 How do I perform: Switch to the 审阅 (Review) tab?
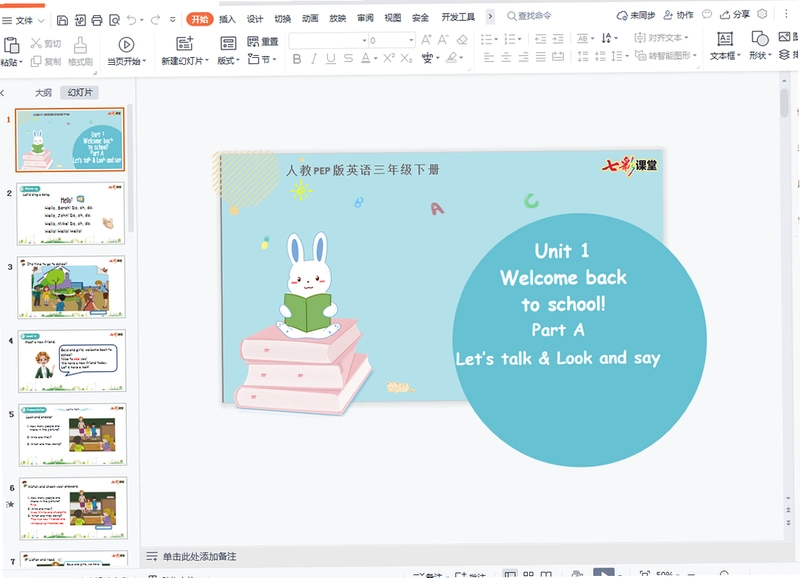point(365,18)
